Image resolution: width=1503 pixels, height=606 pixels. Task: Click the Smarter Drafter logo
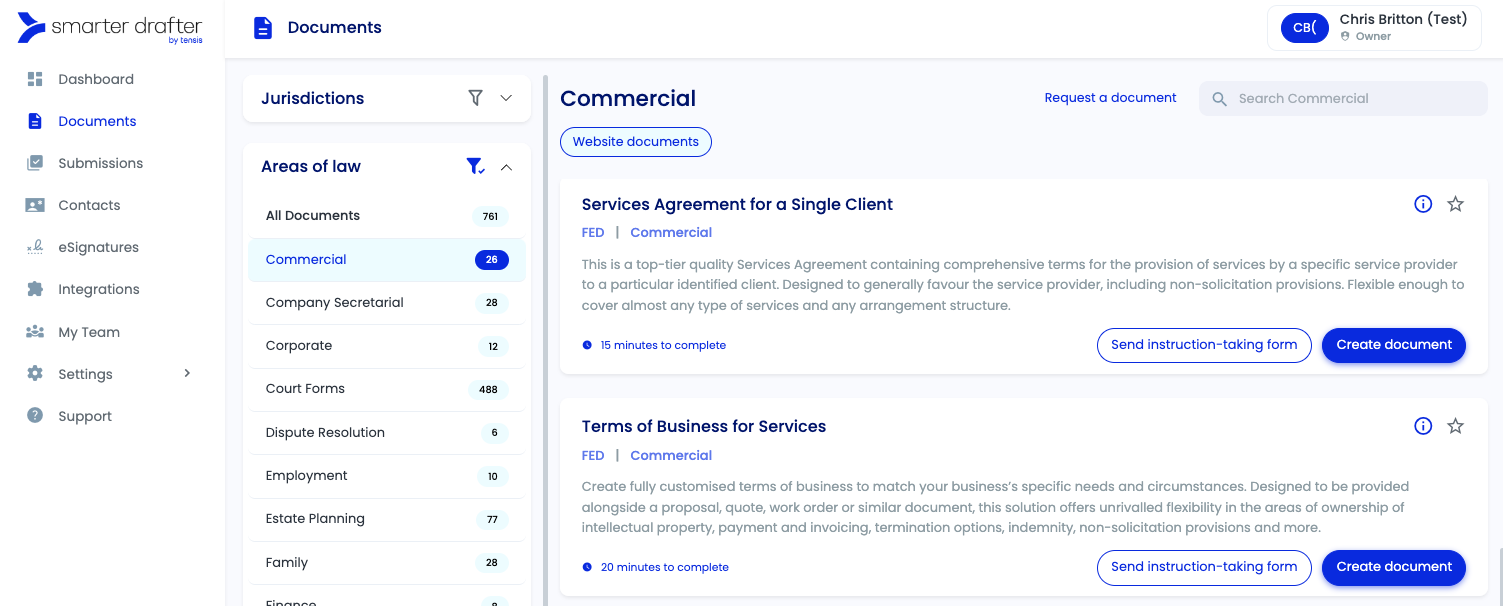click(x=108, y=27)
